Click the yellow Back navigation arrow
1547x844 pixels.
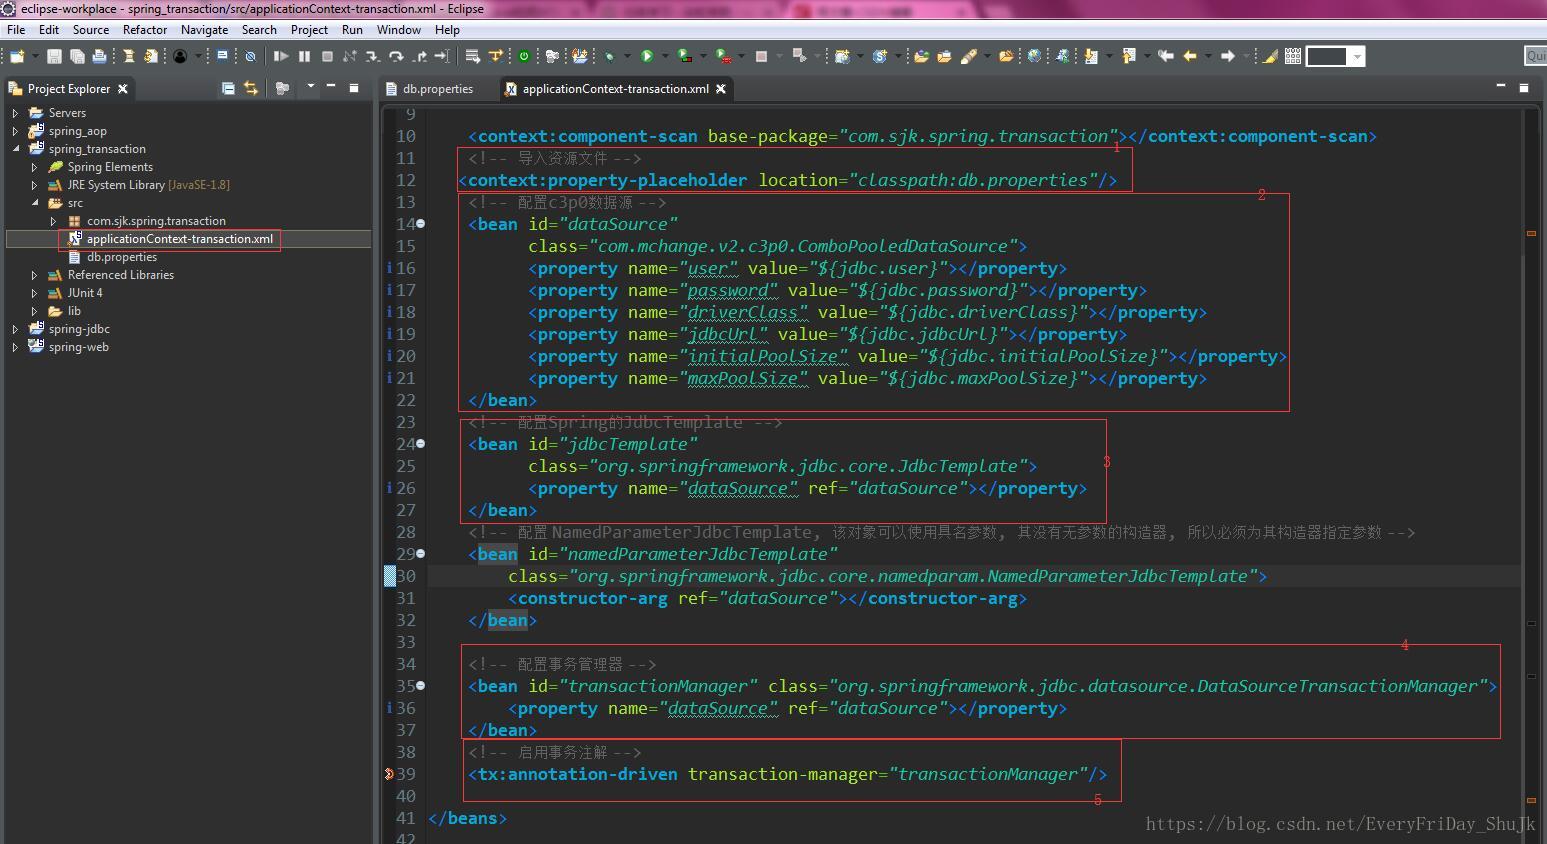1190,56
